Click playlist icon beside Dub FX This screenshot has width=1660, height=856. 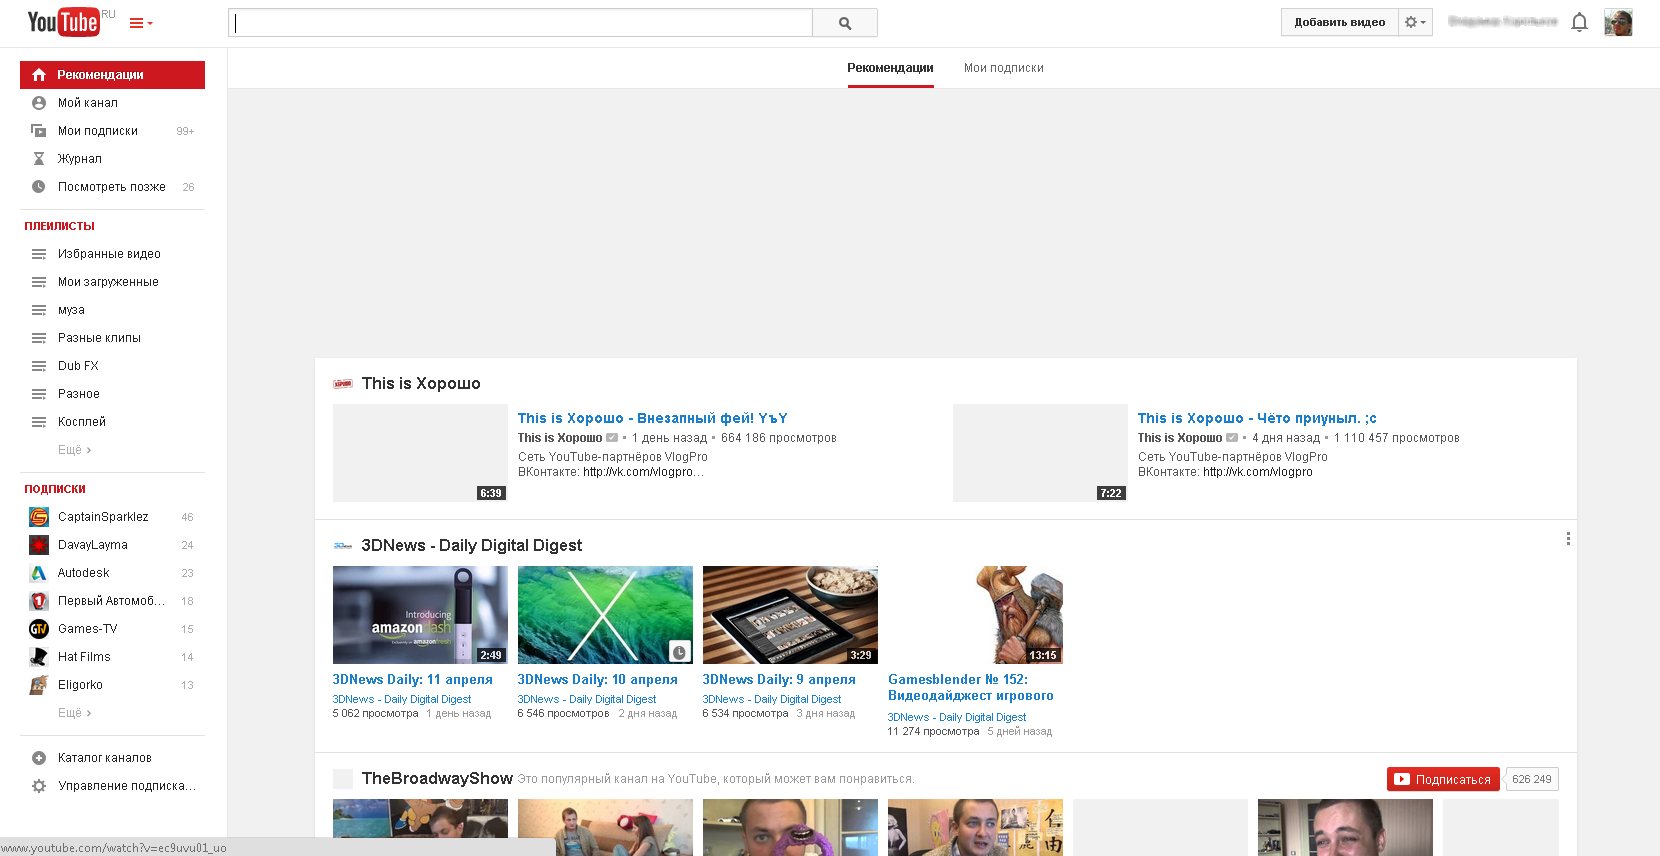click(39, 366)
